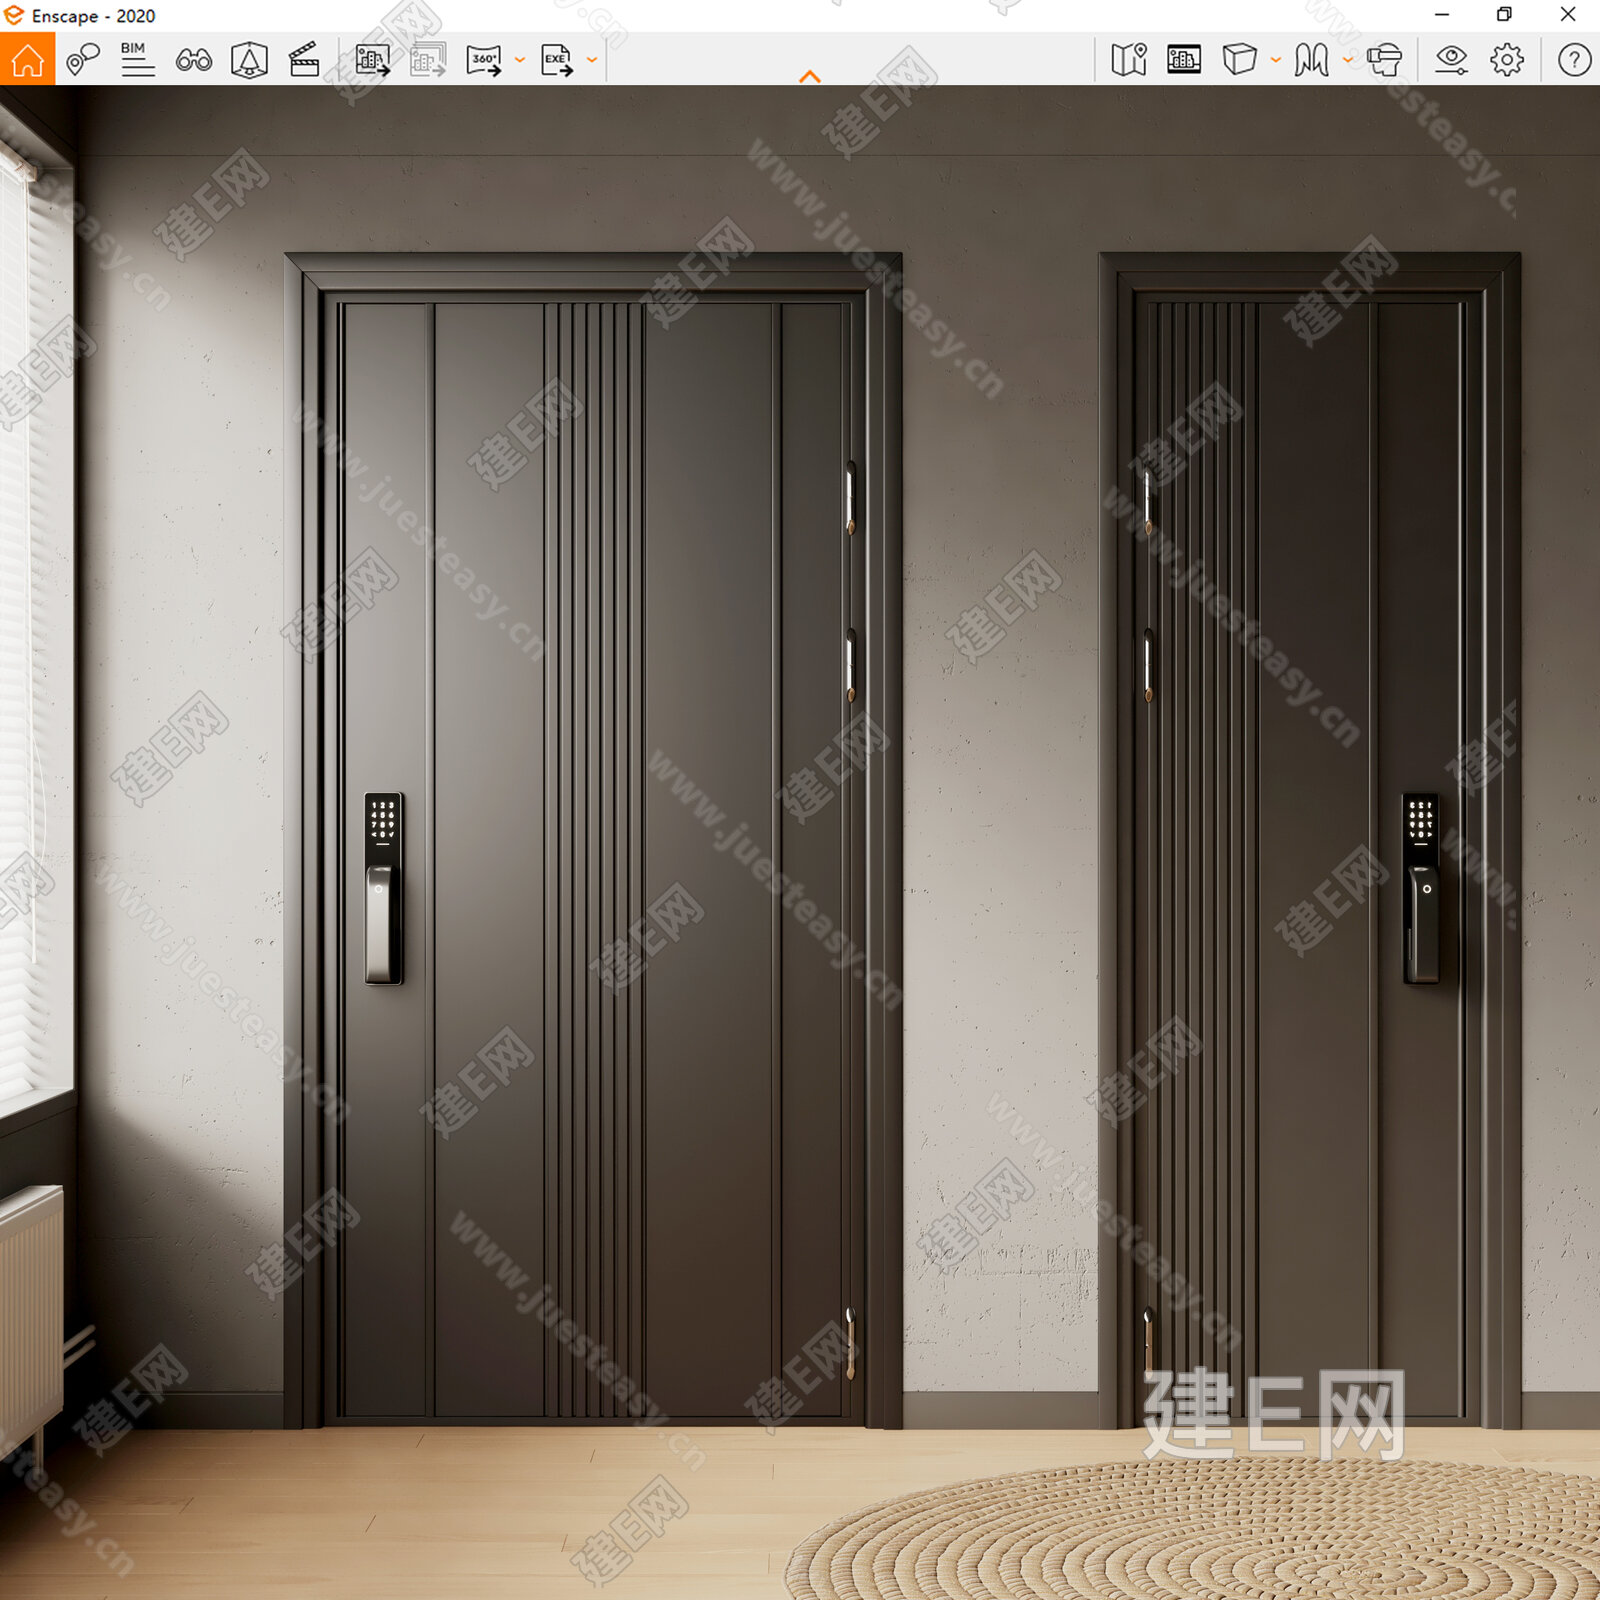Open General Settings gear icon
Viewport: 1600px width, 1600px height.
click(1507, 60)
